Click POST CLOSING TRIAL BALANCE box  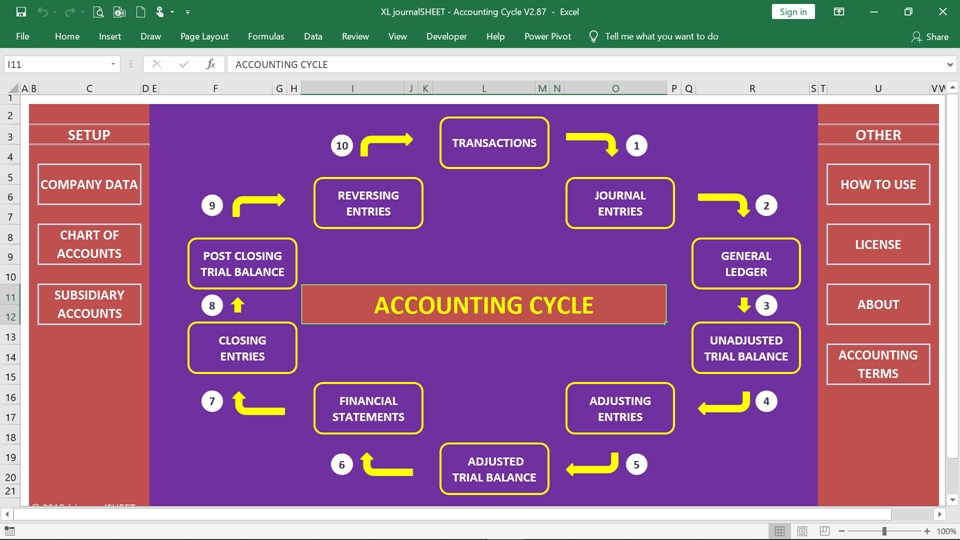242,263
